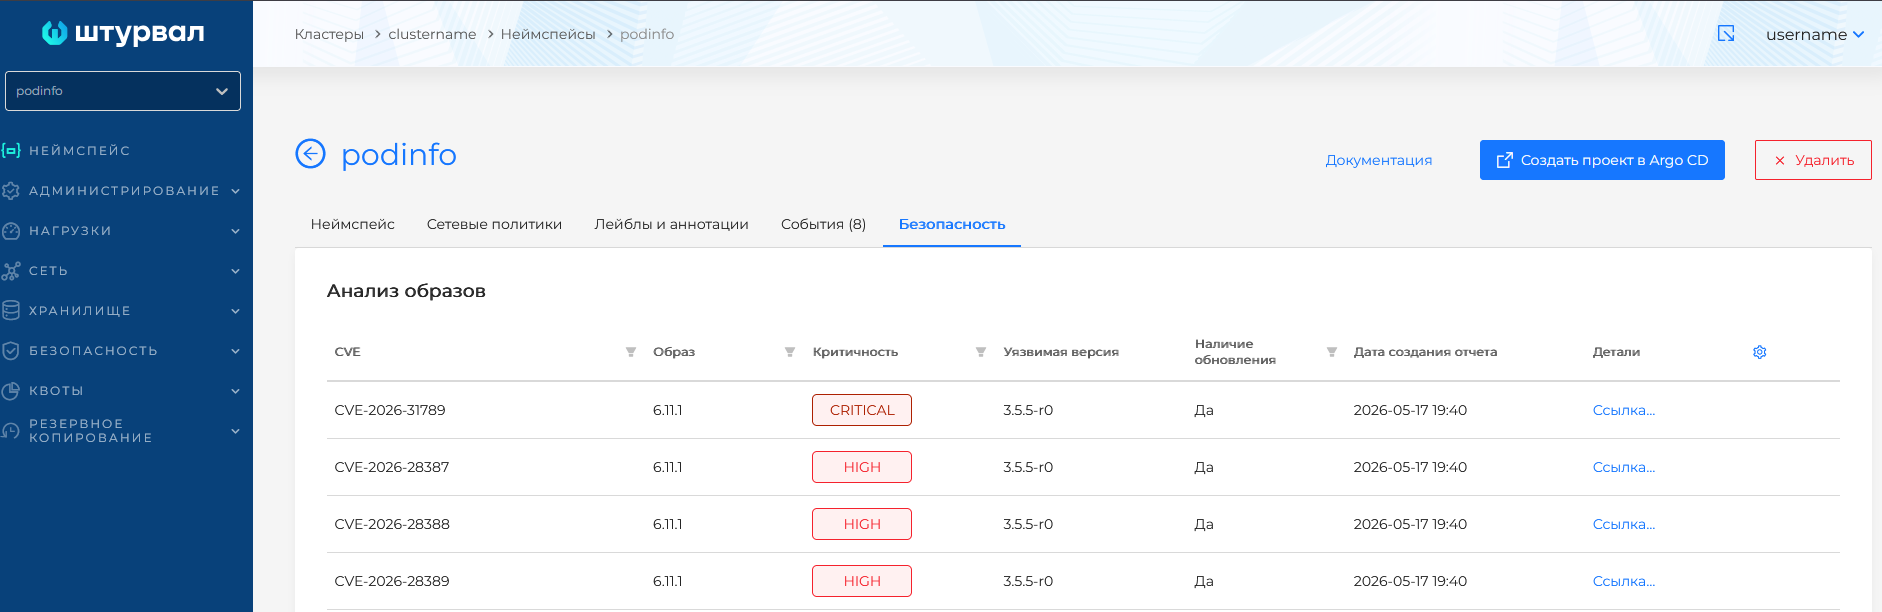Click Хранилище sidebar database icon
This screenshot has height=612, width=1882.
(x=11, y=310)
